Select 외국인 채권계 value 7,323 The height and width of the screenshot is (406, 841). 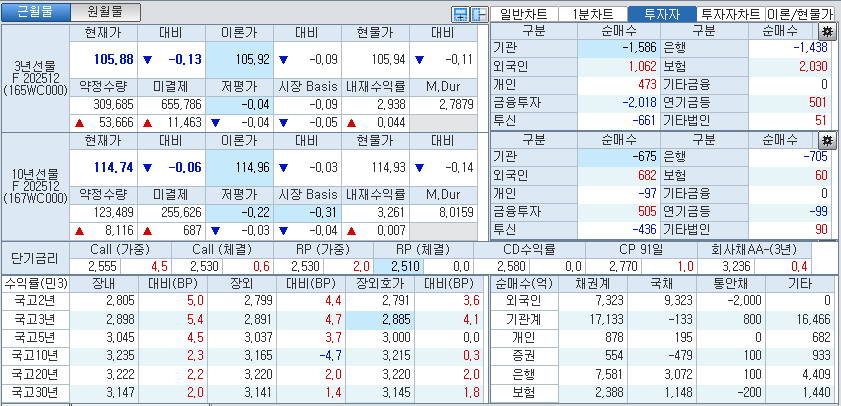[x=592, y=301]
